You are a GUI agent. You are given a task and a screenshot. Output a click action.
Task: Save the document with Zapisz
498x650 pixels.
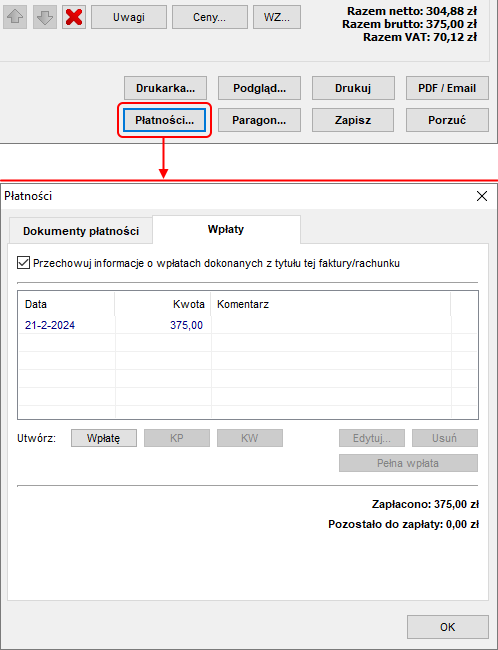[x=353, y=120]
